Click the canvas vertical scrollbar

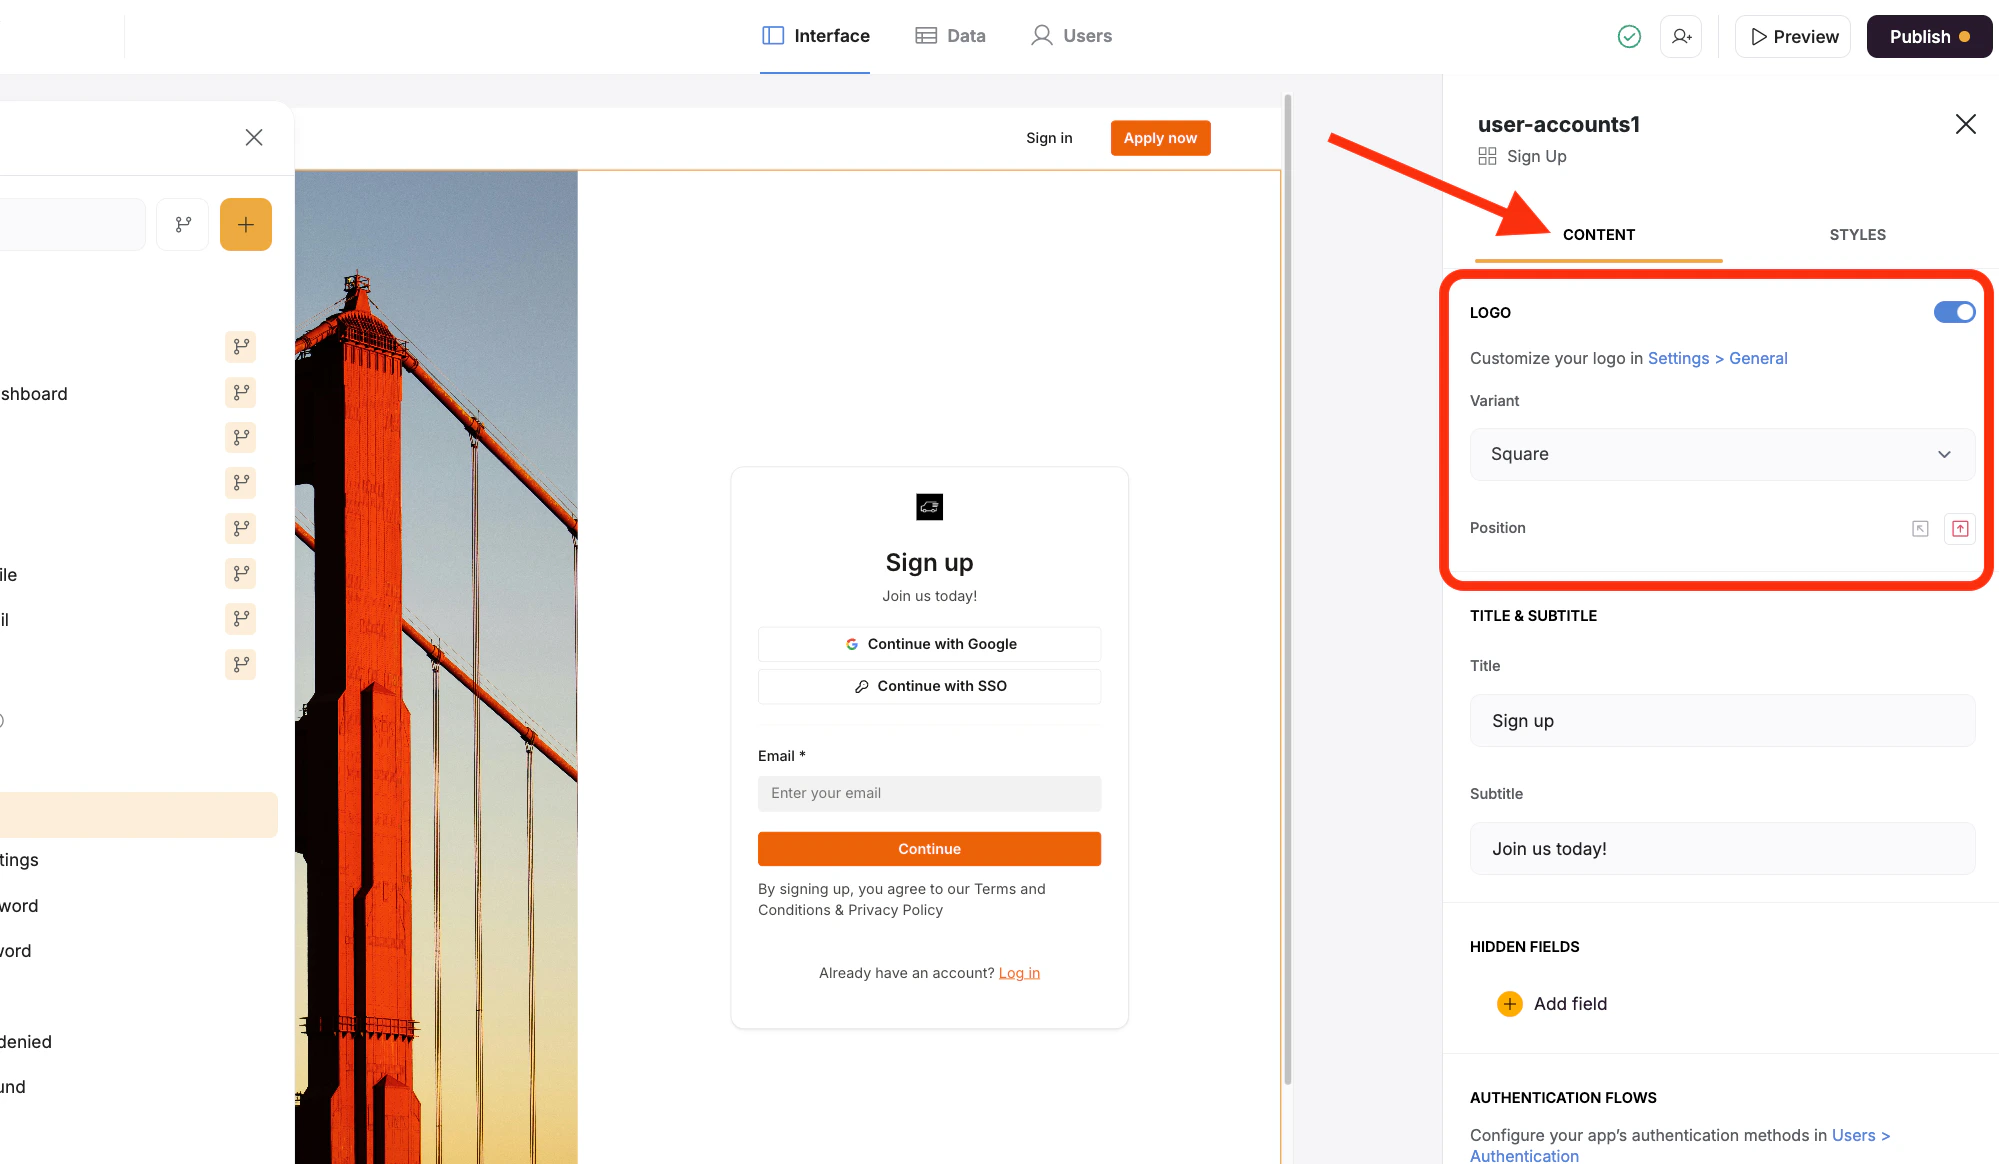click(1287, 590)
